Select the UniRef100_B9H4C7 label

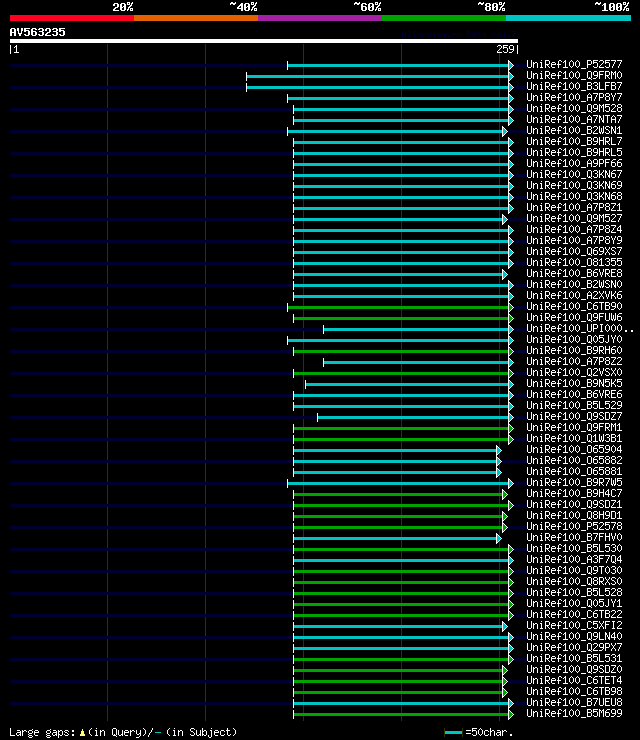pyautogui.click(x=574, y=494)
